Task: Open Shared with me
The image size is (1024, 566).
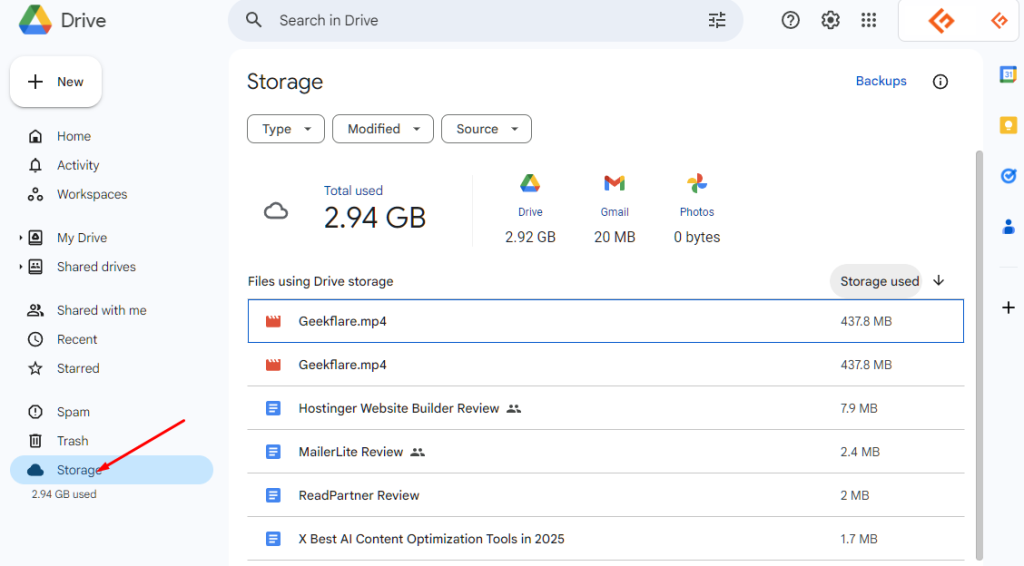Action: click(101, 310)
